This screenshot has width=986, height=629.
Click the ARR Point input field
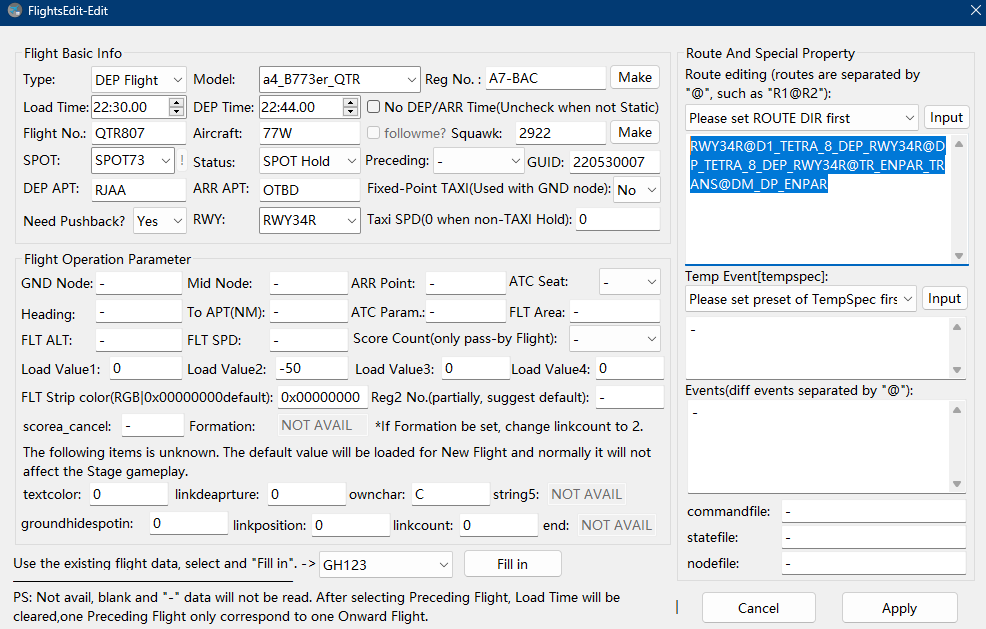coord(465,283)
